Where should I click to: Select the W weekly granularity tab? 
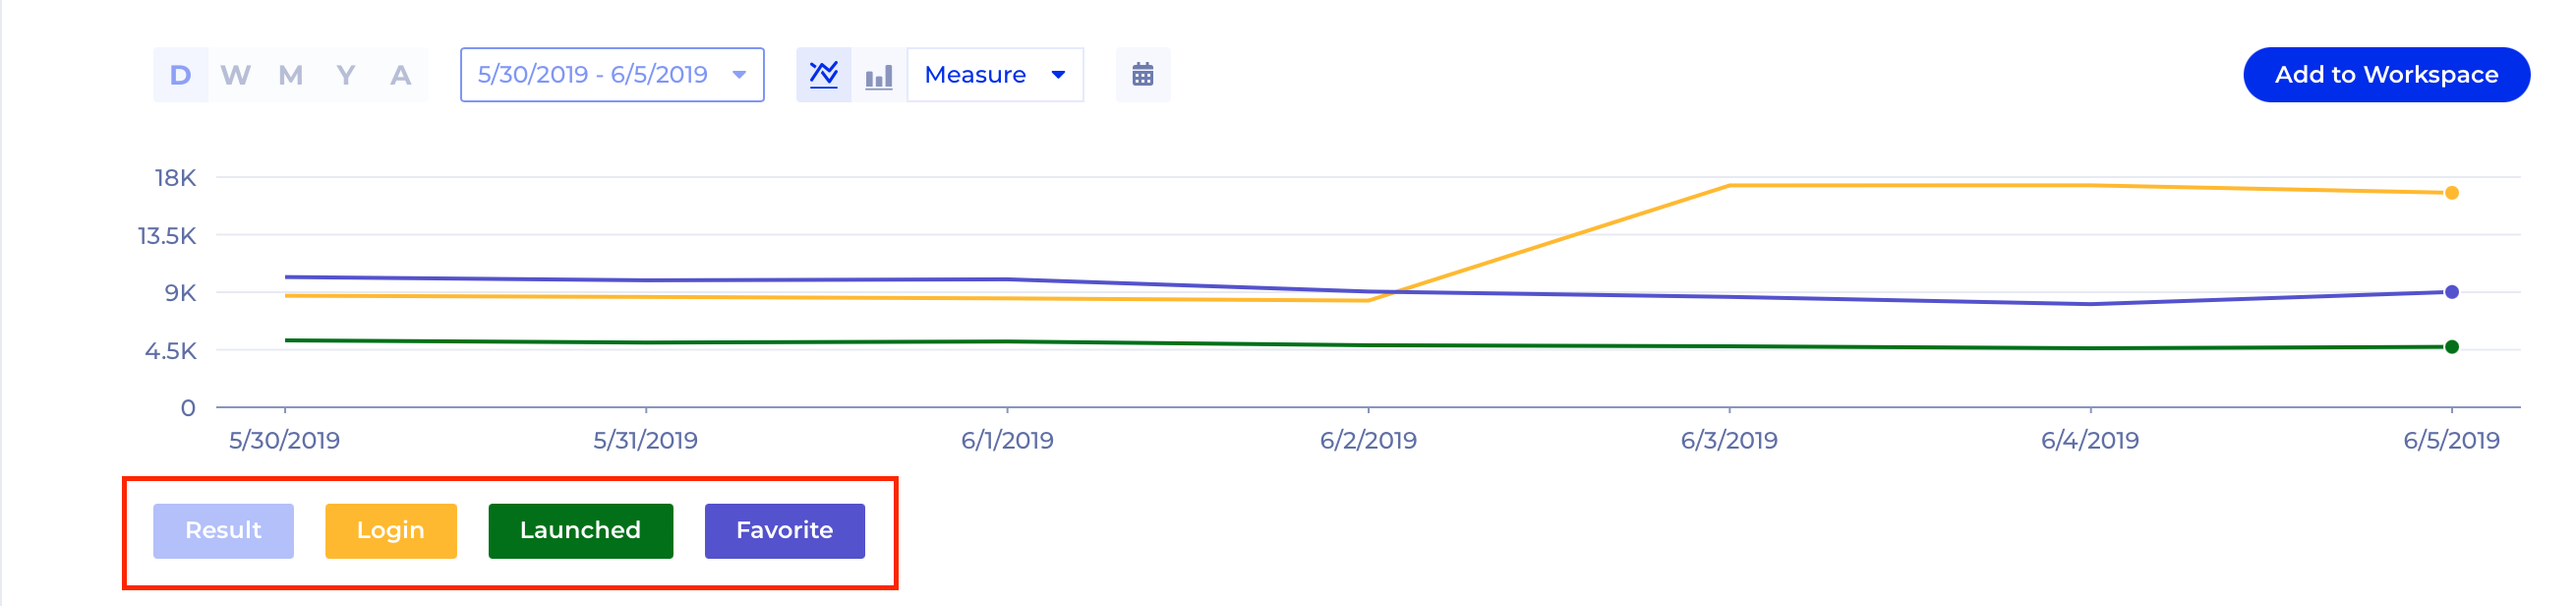(x=235, y=75)
